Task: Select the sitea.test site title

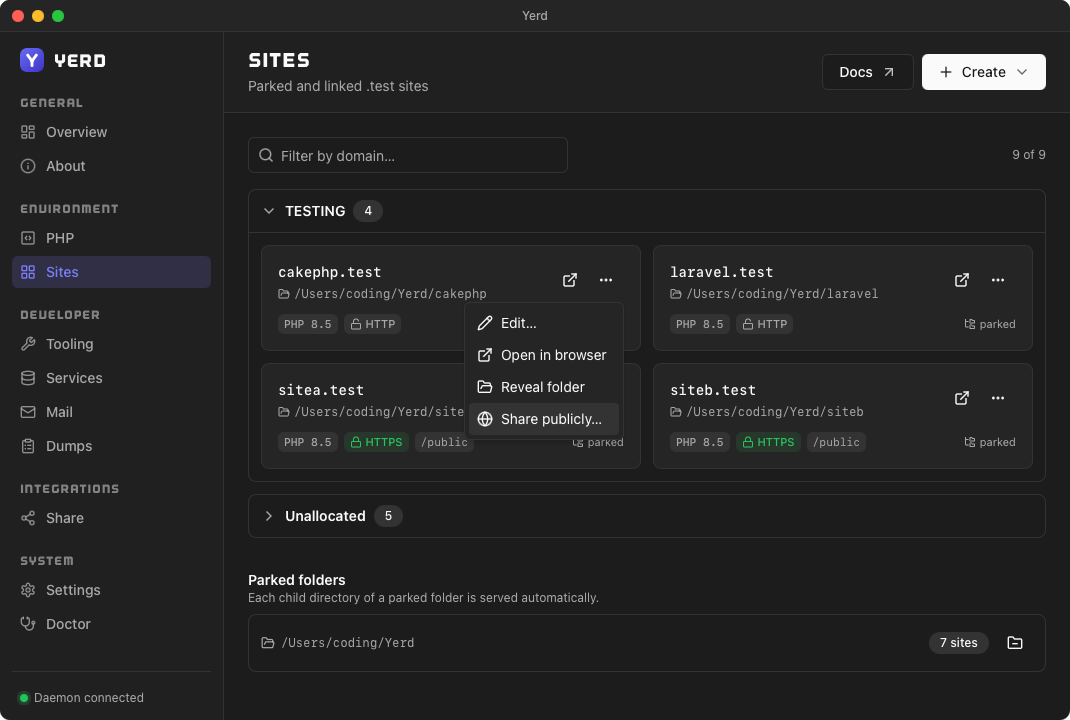Action: point(321,390)
